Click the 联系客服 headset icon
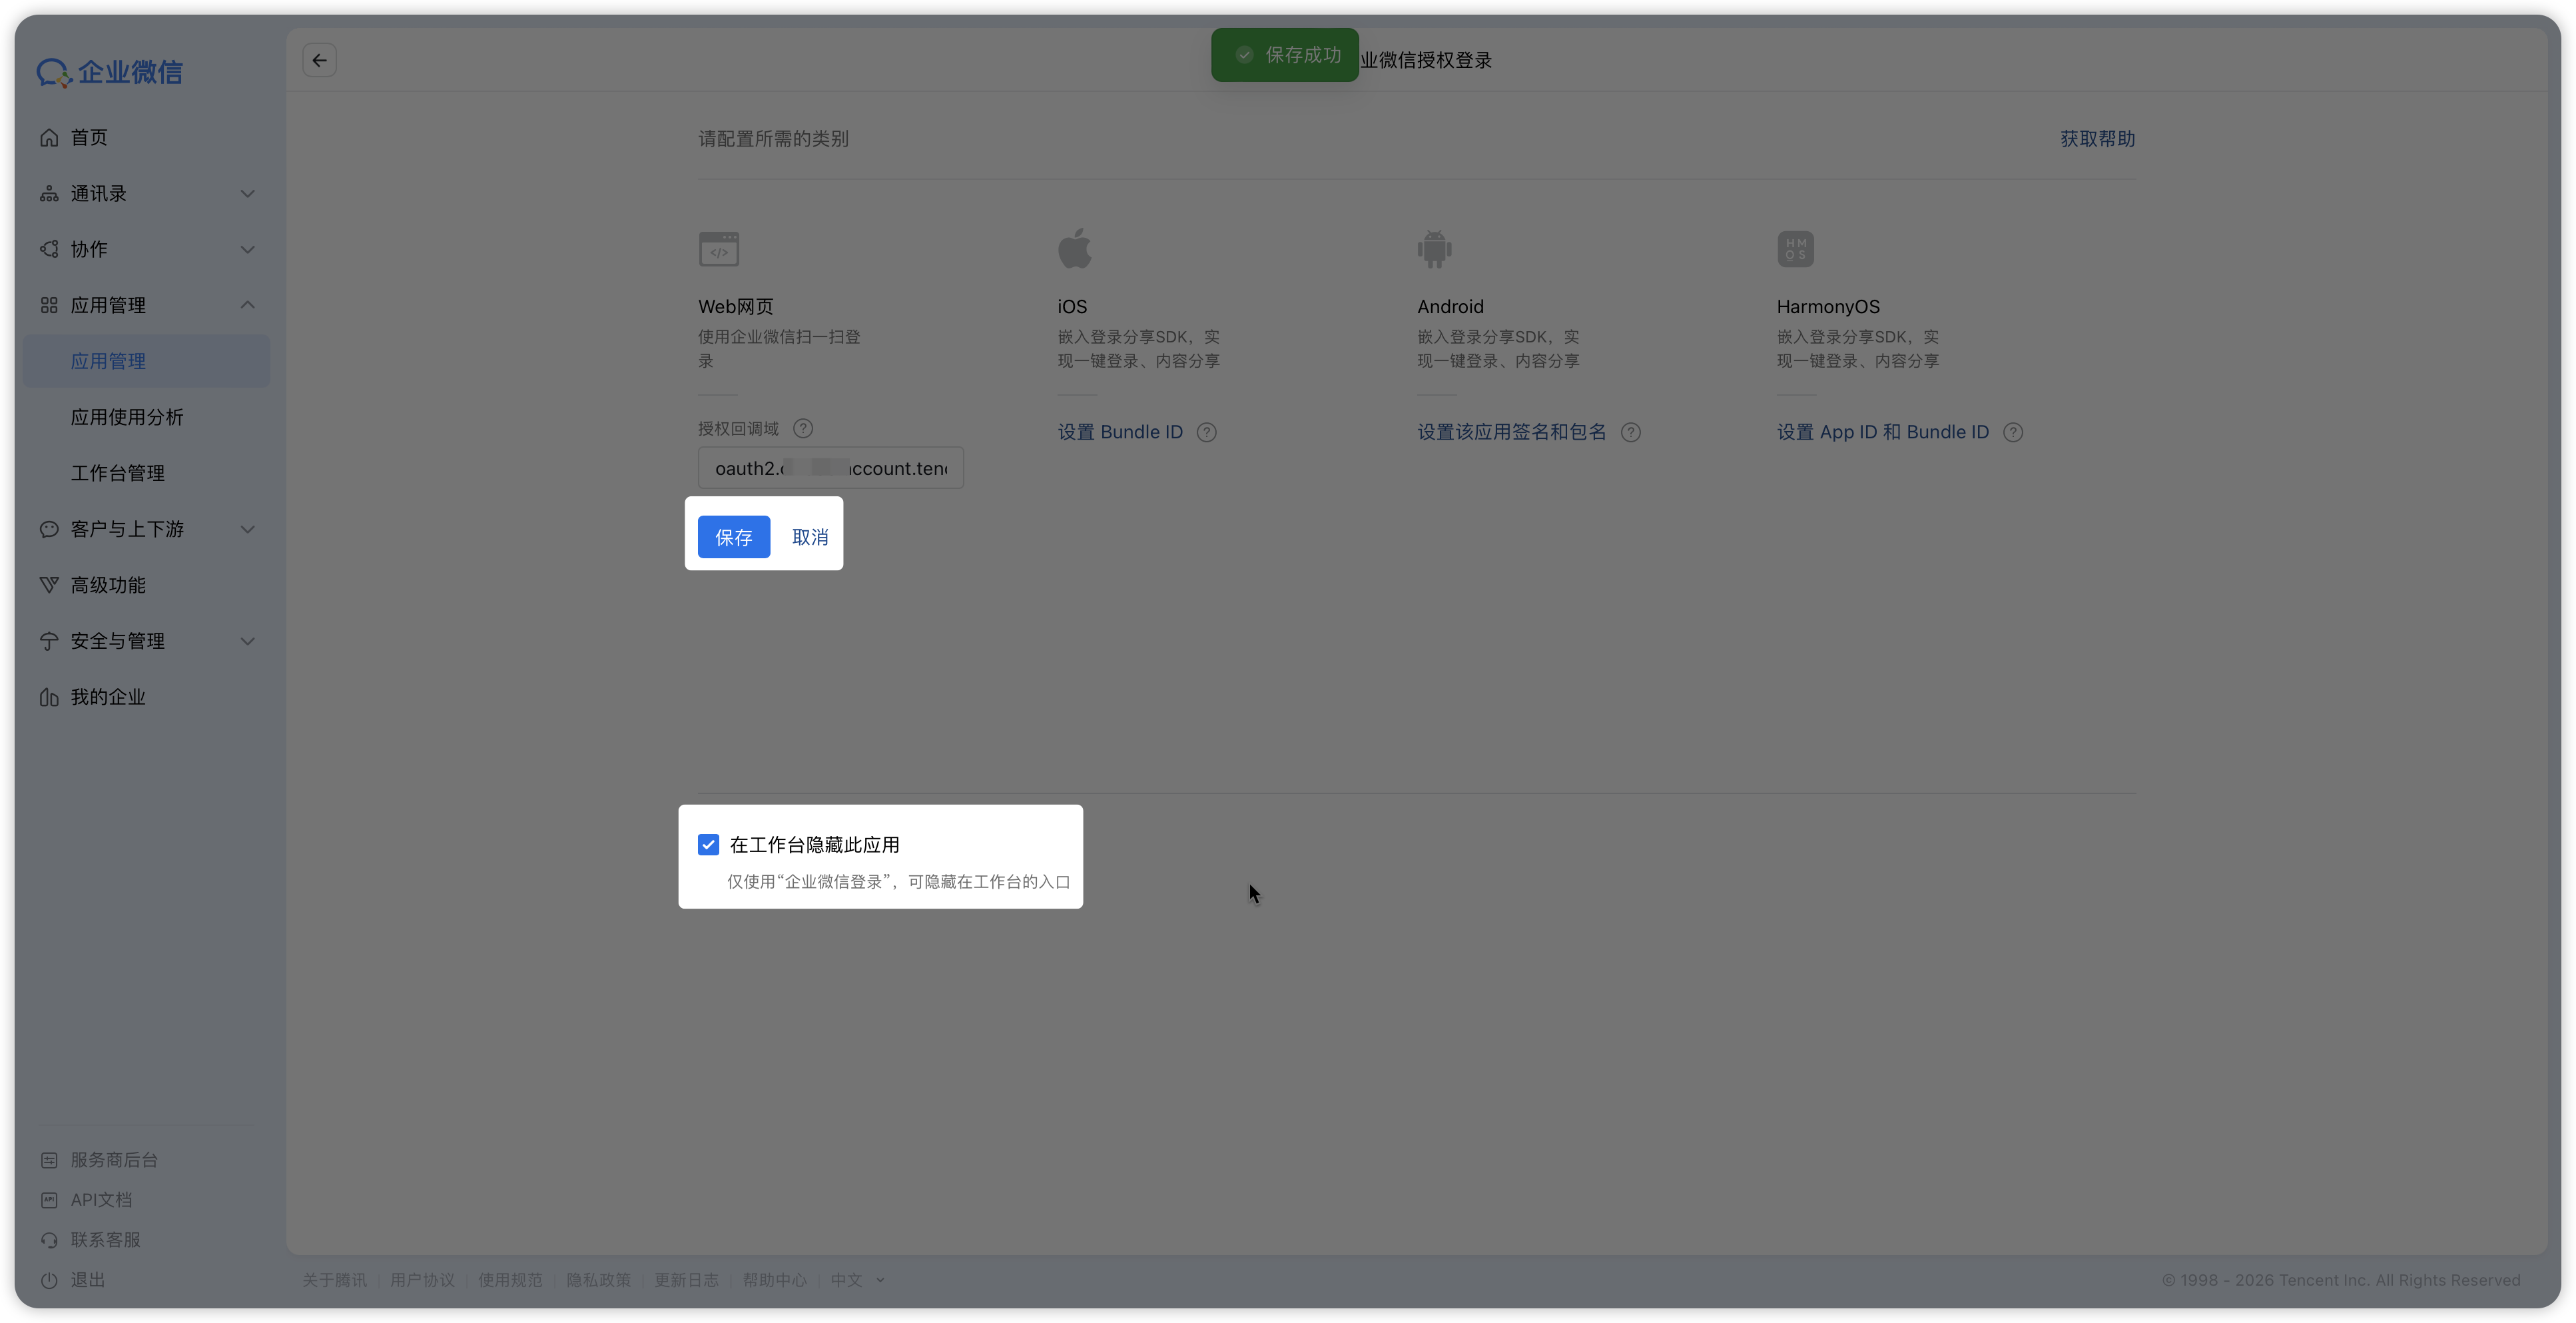2576x1323 pixels. (x=49, y=1240)
